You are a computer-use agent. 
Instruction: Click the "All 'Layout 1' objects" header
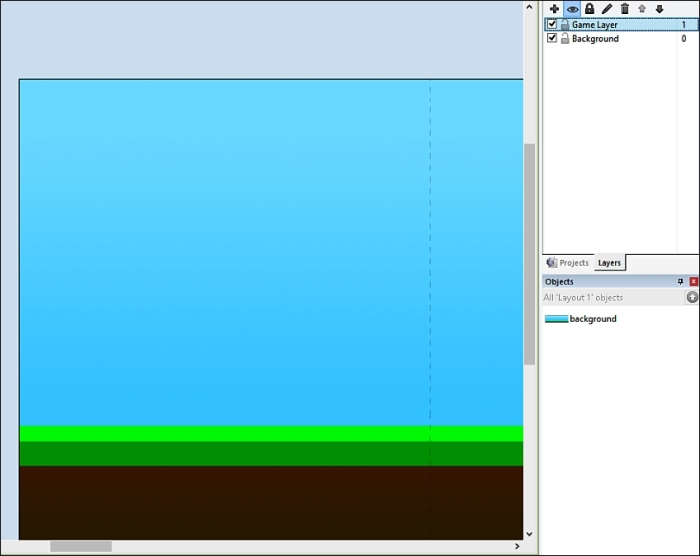tap(583, 297)
